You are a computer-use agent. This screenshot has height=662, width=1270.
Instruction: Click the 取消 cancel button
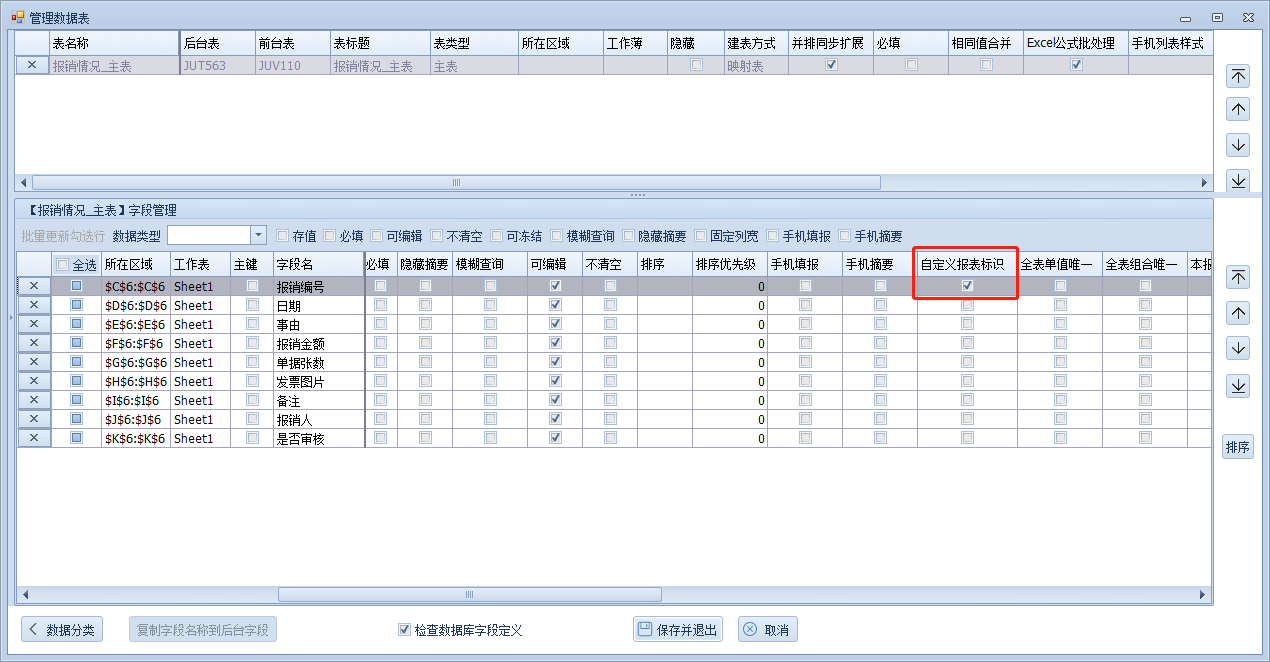(767, 629)
